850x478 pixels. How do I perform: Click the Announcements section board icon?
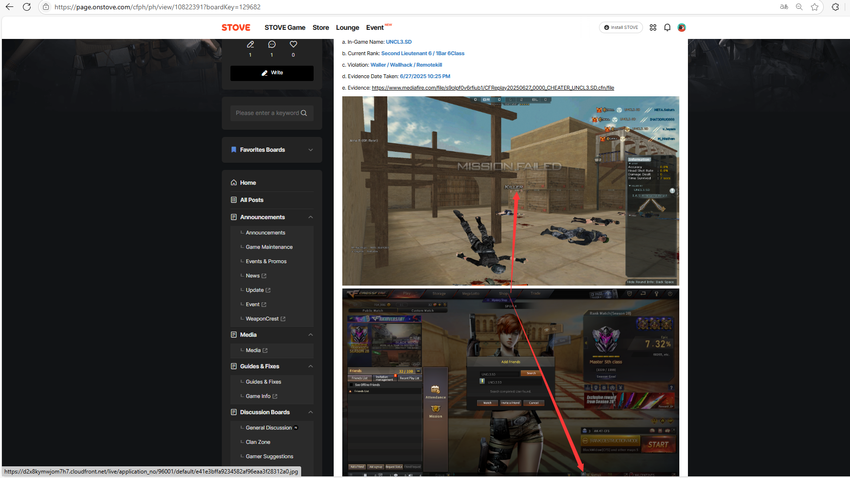click(234, 217)
